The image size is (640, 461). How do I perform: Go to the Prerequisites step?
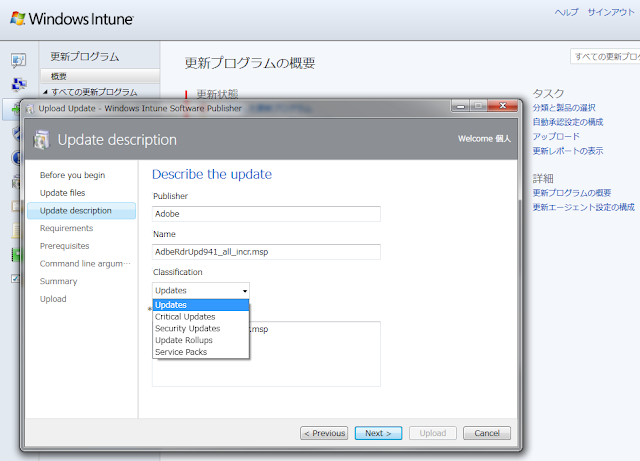pyautogui.click(x=64, y=246)
